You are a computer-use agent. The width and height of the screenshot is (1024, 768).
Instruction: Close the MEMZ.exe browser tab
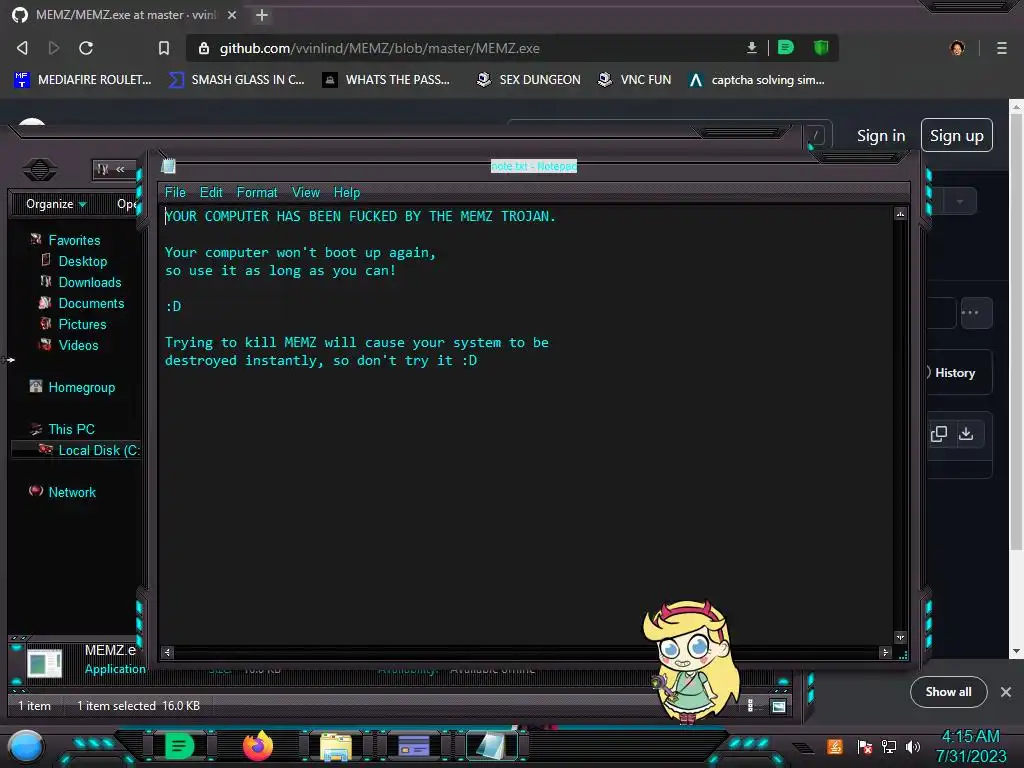(232, 15)
